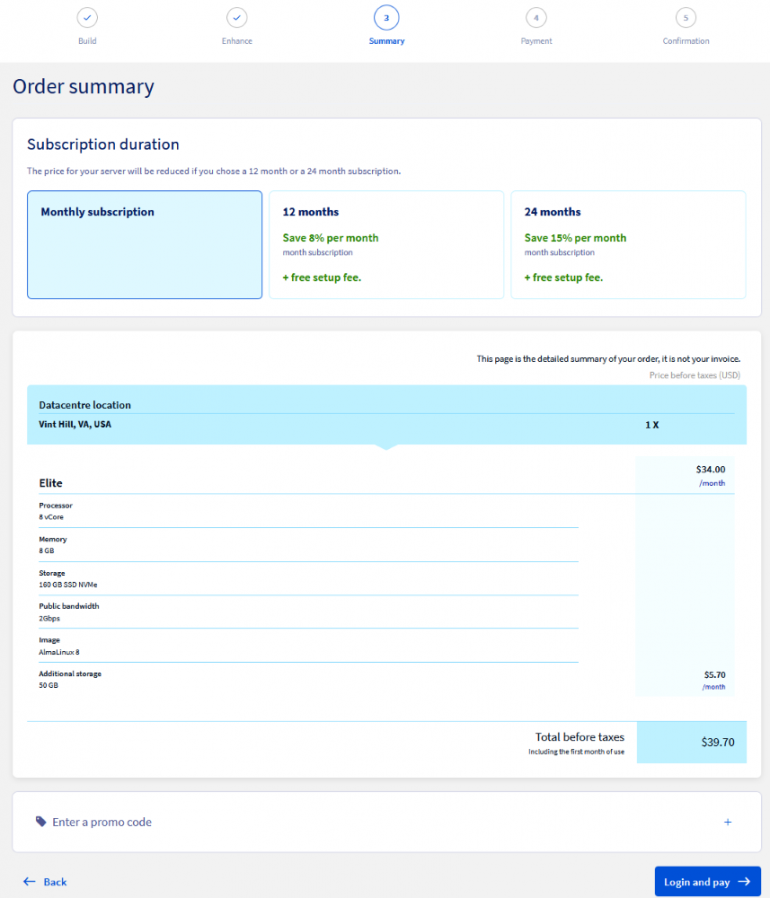Choose the 12 months subscription plan
Image resolution: width=770 pixels, height=898 pixels.
click(386, 245)
